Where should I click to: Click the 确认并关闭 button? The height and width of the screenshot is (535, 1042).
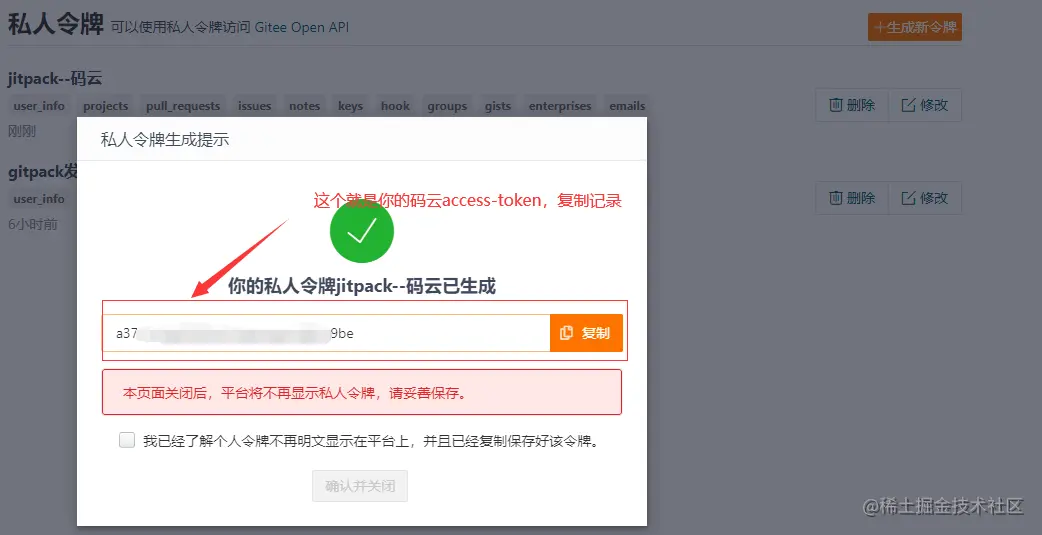pos(360,486)
